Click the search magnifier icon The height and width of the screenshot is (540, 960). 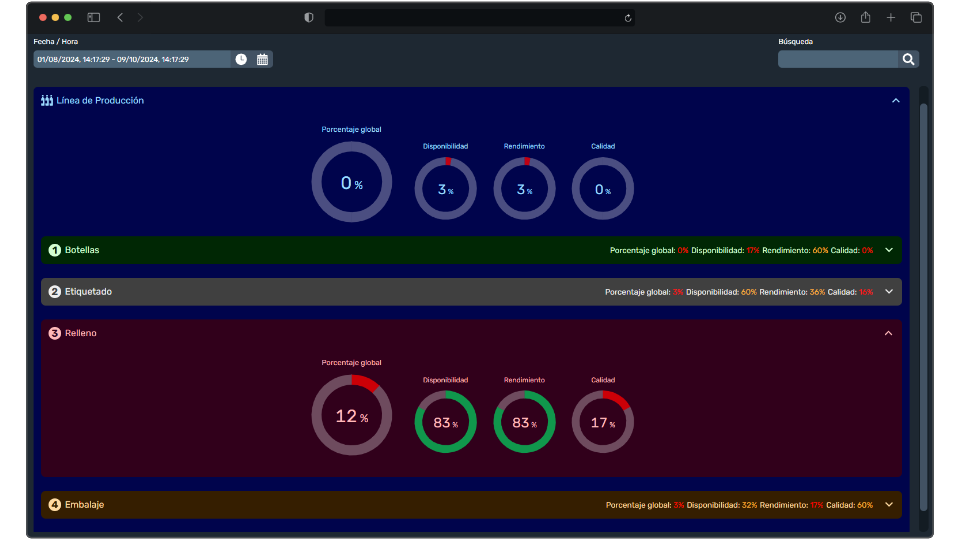(x=908, y=60)
